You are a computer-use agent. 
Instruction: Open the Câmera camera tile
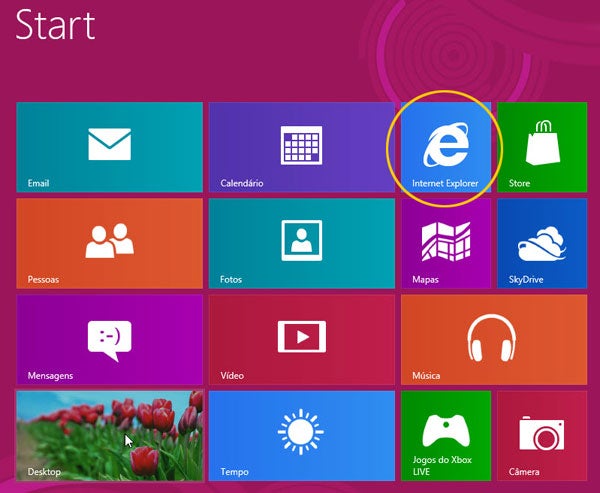pyautogui.click(x=541, y=433)
